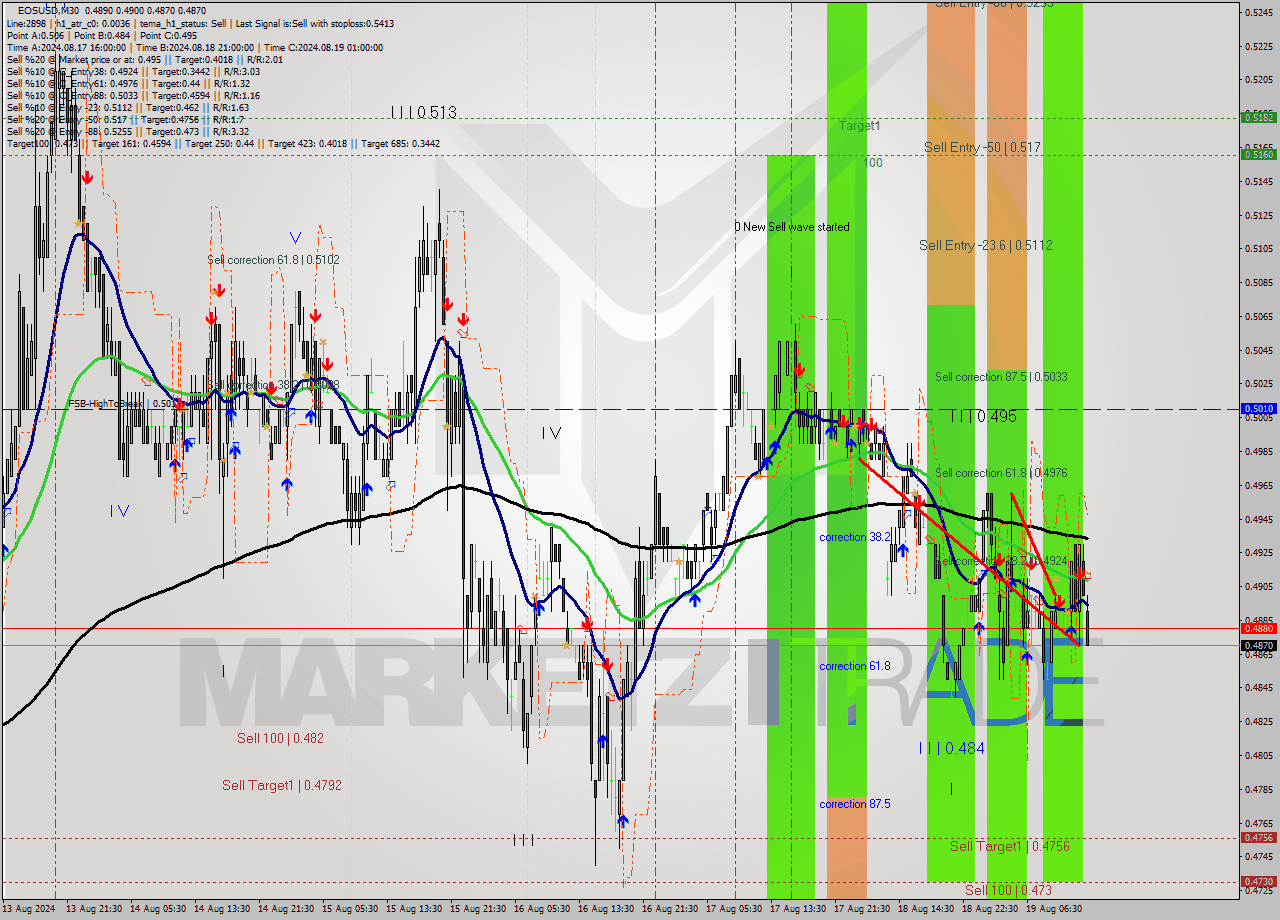Click the blue 'correction 38.2' label

(x=854, y=537)
